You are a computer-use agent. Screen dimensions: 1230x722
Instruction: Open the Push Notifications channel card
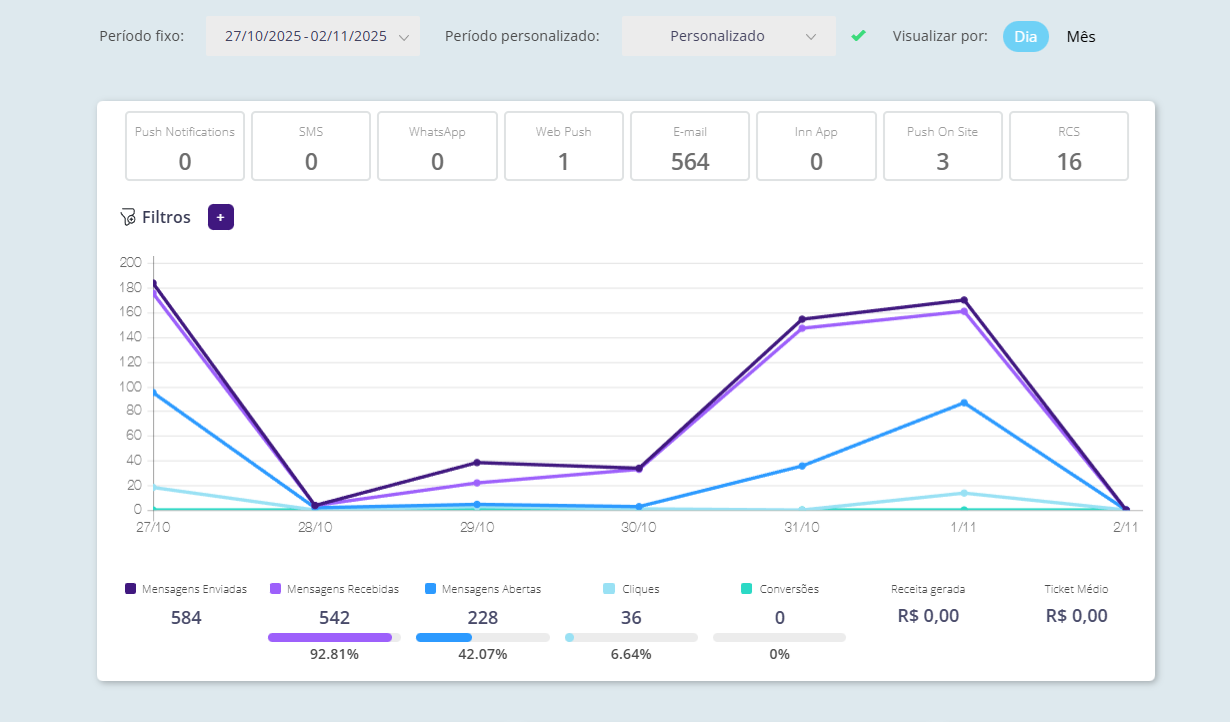[x=185, y=146]
